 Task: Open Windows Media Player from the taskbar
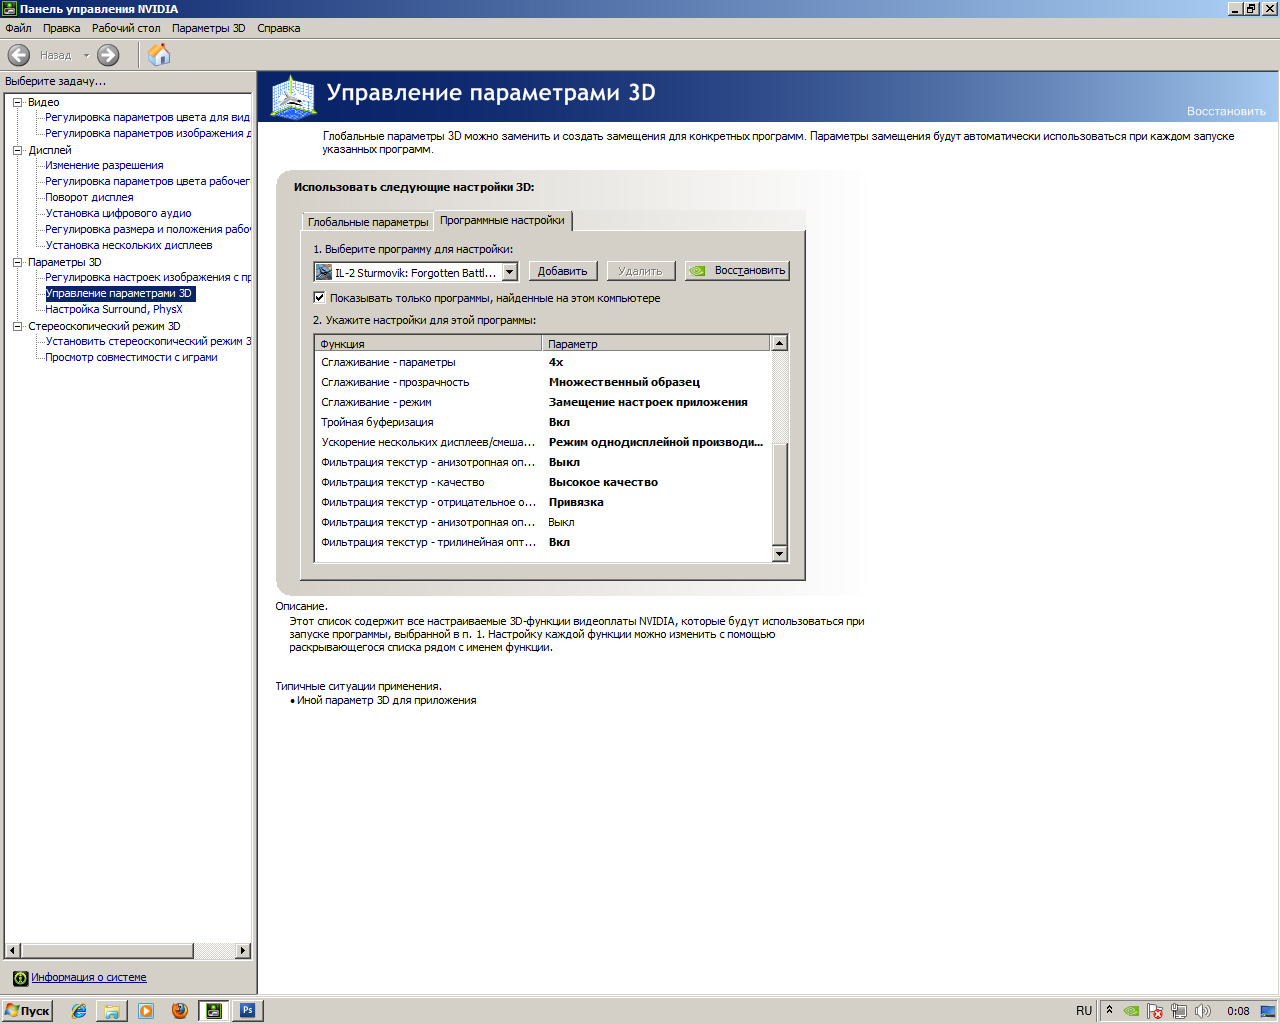146,1011
